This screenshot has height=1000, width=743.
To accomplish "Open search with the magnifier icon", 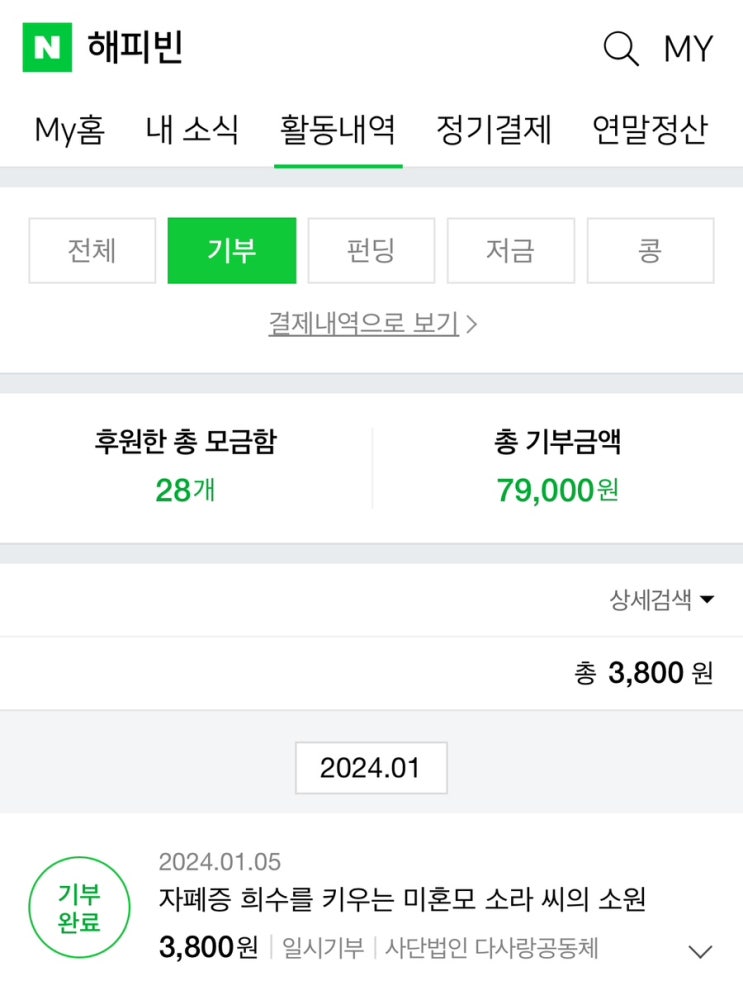I will pyautogui.click(x=621, y=48).
